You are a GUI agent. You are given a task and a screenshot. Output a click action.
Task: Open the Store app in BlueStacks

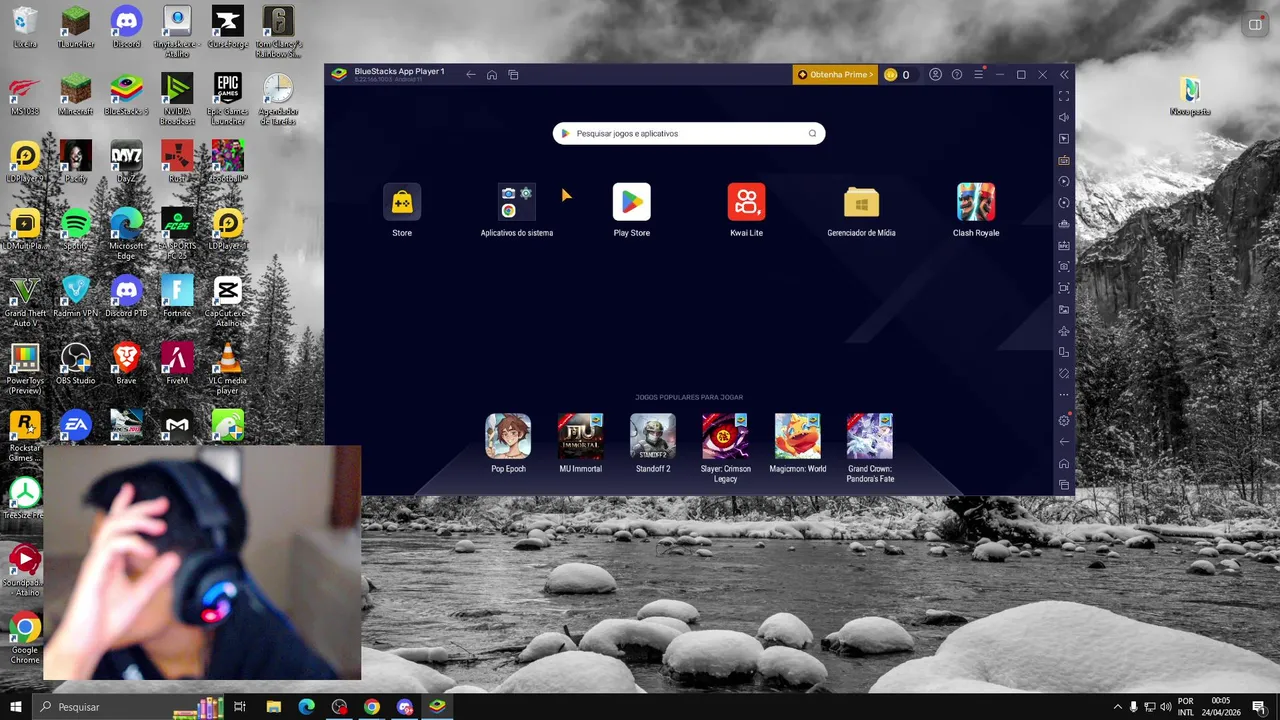coord(402,203)
